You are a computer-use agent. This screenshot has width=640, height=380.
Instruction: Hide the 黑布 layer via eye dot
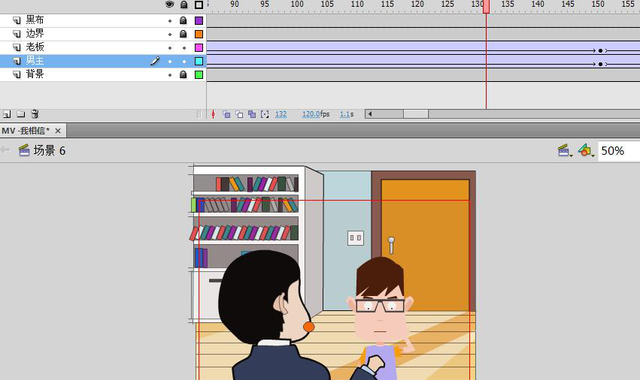coord(170,21)
